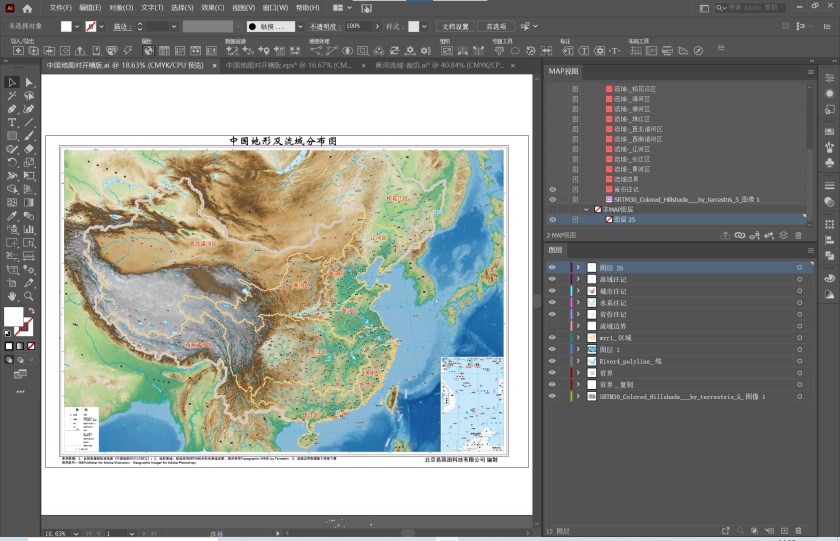Select the Pen tool
Viewport: 840px width, 541px height.
12,109
